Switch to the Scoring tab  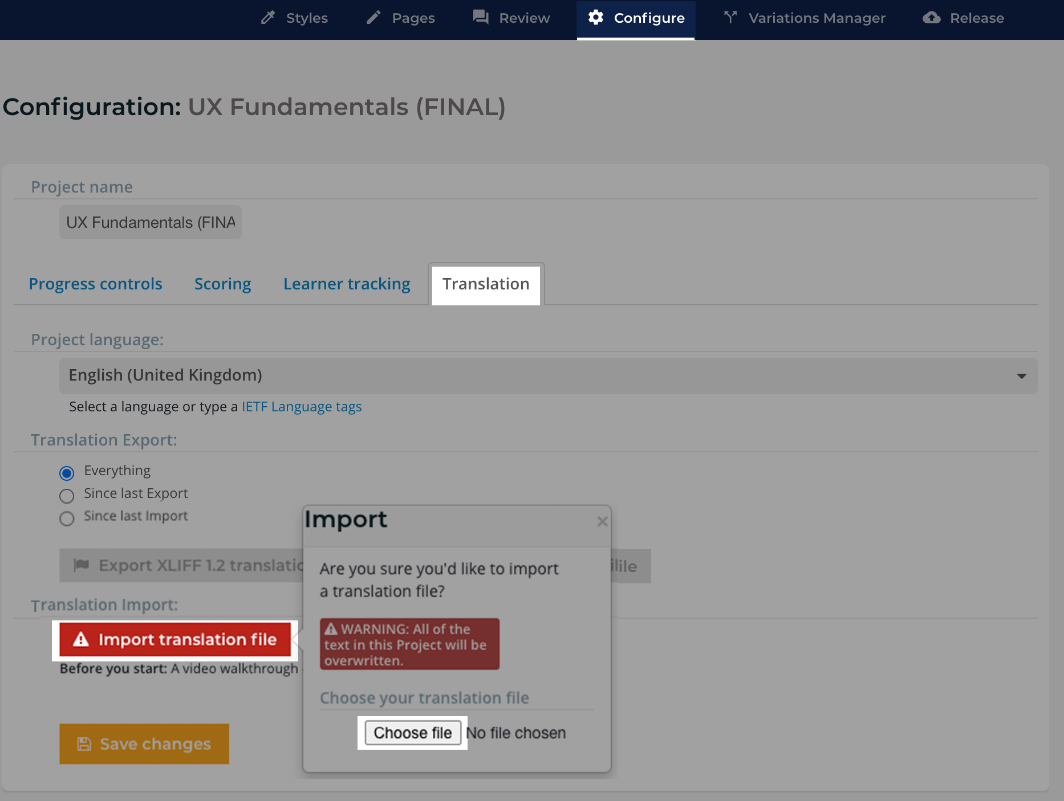(222, 284)
